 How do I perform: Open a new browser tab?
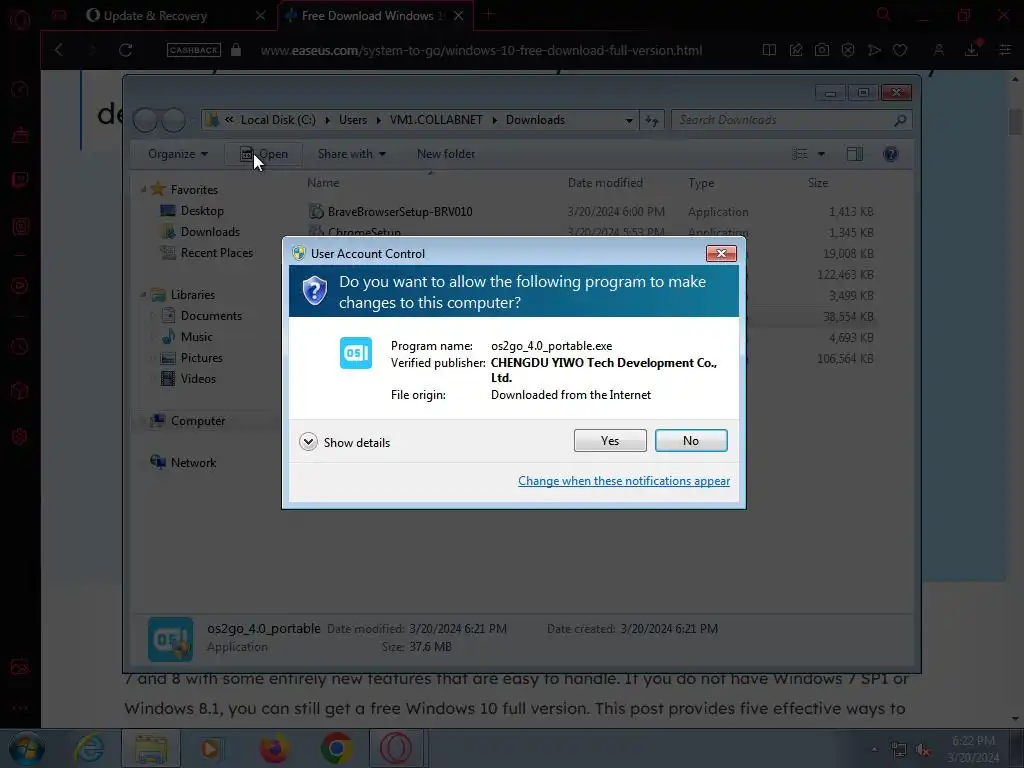pyautogui.click(x=488, y=14)
